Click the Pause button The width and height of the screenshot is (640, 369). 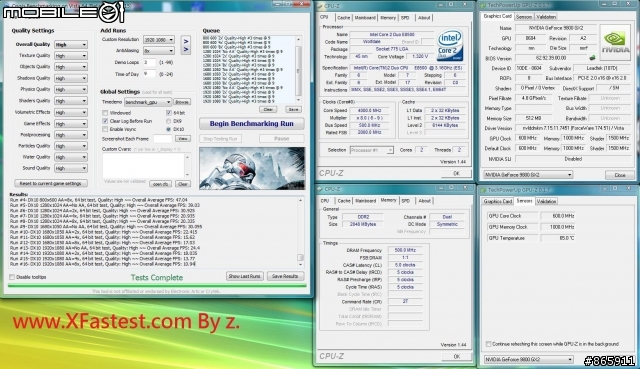(x=282, y=139)
